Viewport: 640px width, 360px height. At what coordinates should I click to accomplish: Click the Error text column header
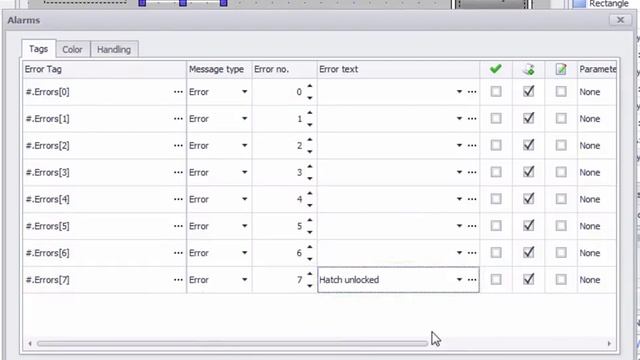398,69
